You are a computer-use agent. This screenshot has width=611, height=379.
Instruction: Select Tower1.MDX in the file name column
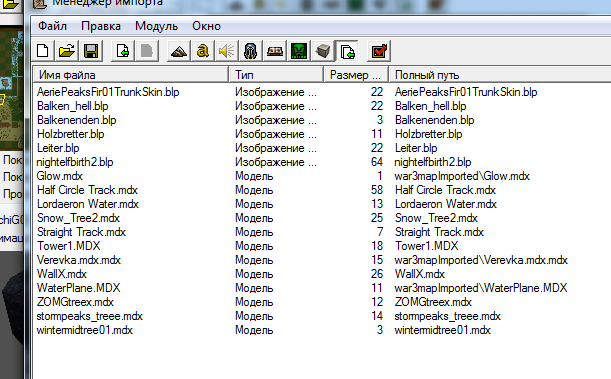coord(69,246)
